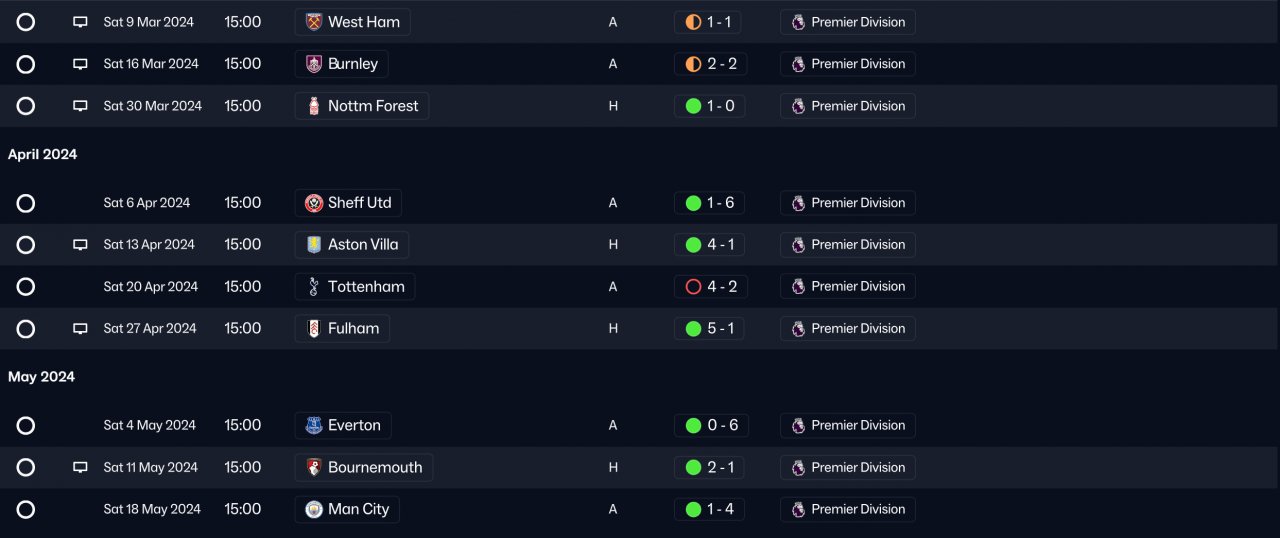Click the West Ham club crest icon

[x=314, y=22]
